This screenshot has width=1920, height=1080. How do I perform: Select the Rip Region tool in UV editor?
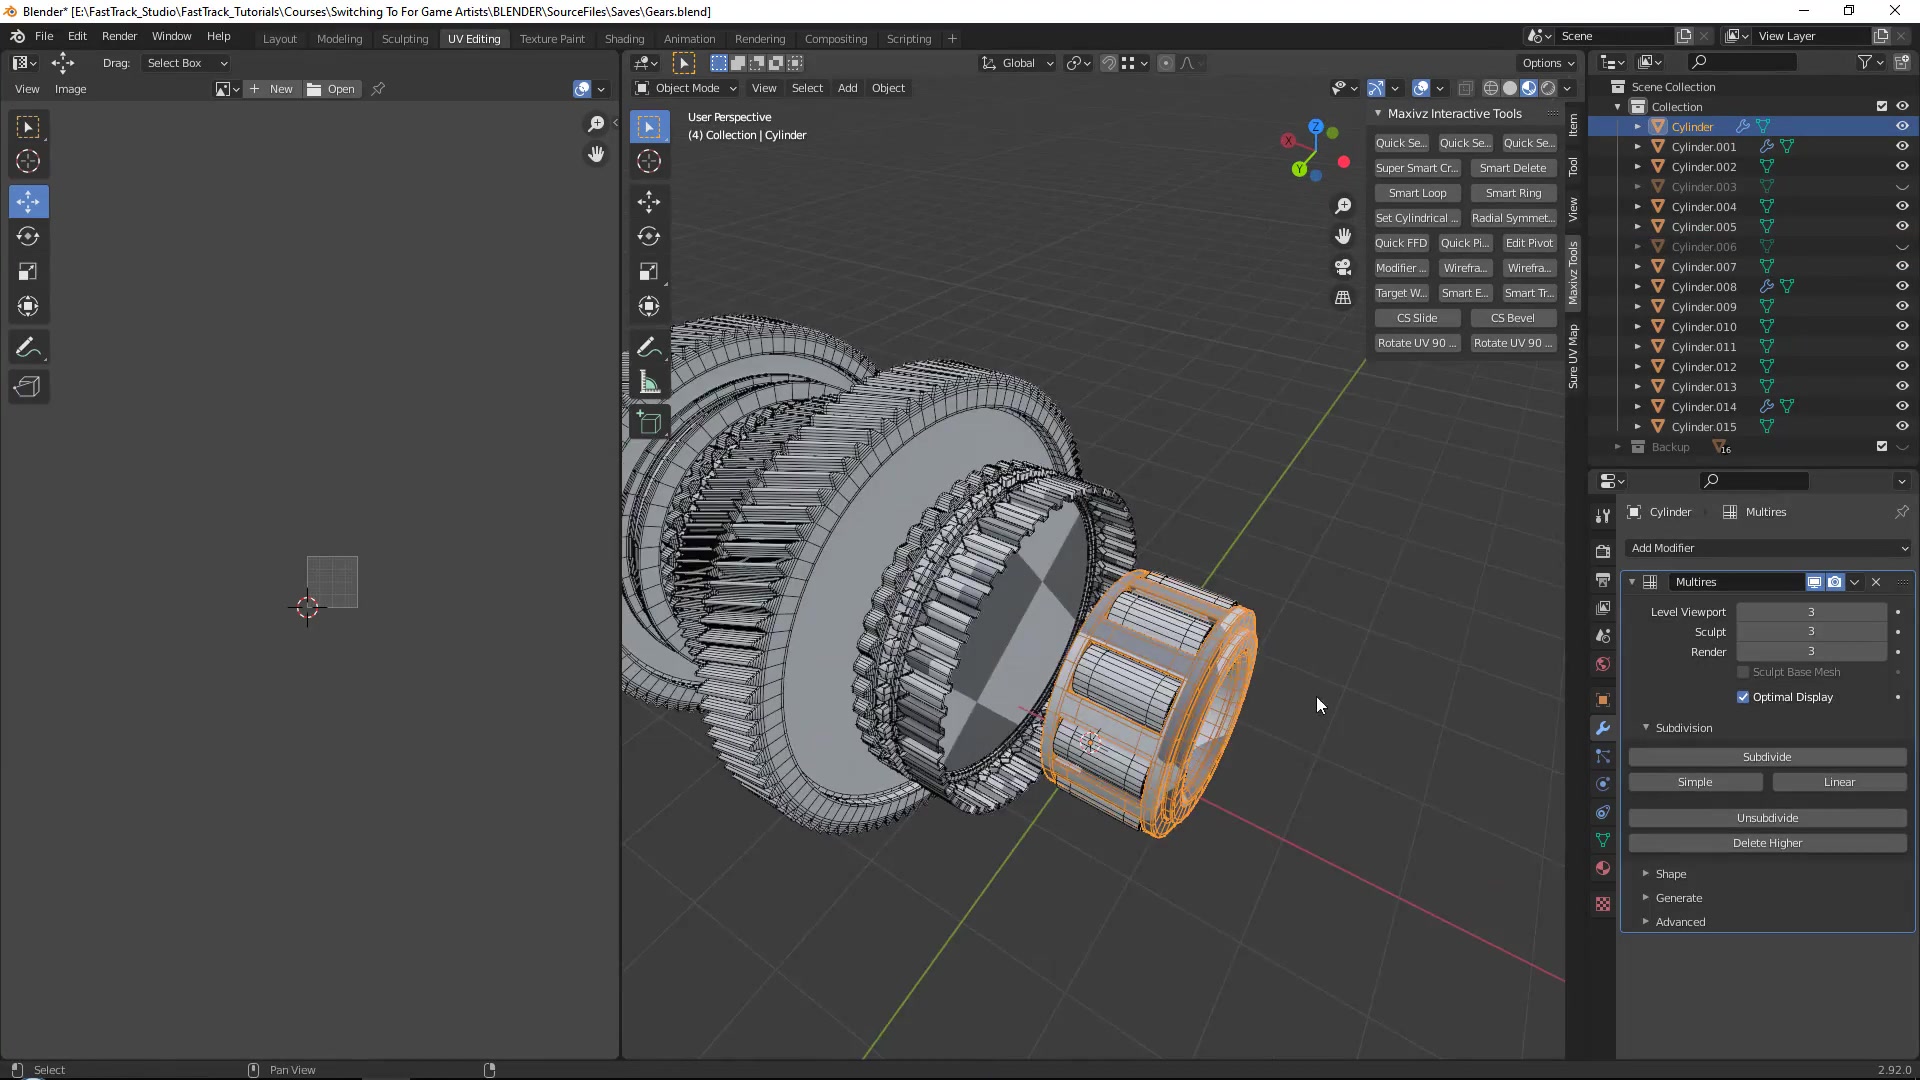tap(28, 387)
